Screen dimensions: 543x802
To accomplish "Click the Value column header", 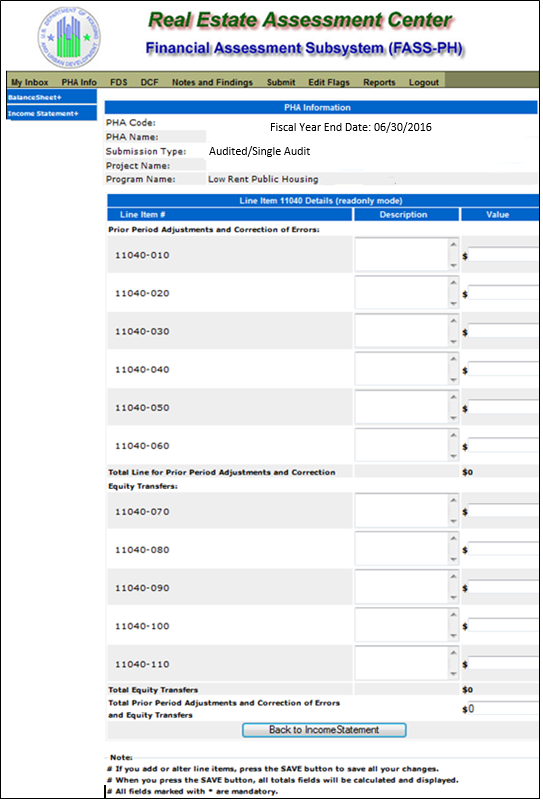I will pos(500,215).
